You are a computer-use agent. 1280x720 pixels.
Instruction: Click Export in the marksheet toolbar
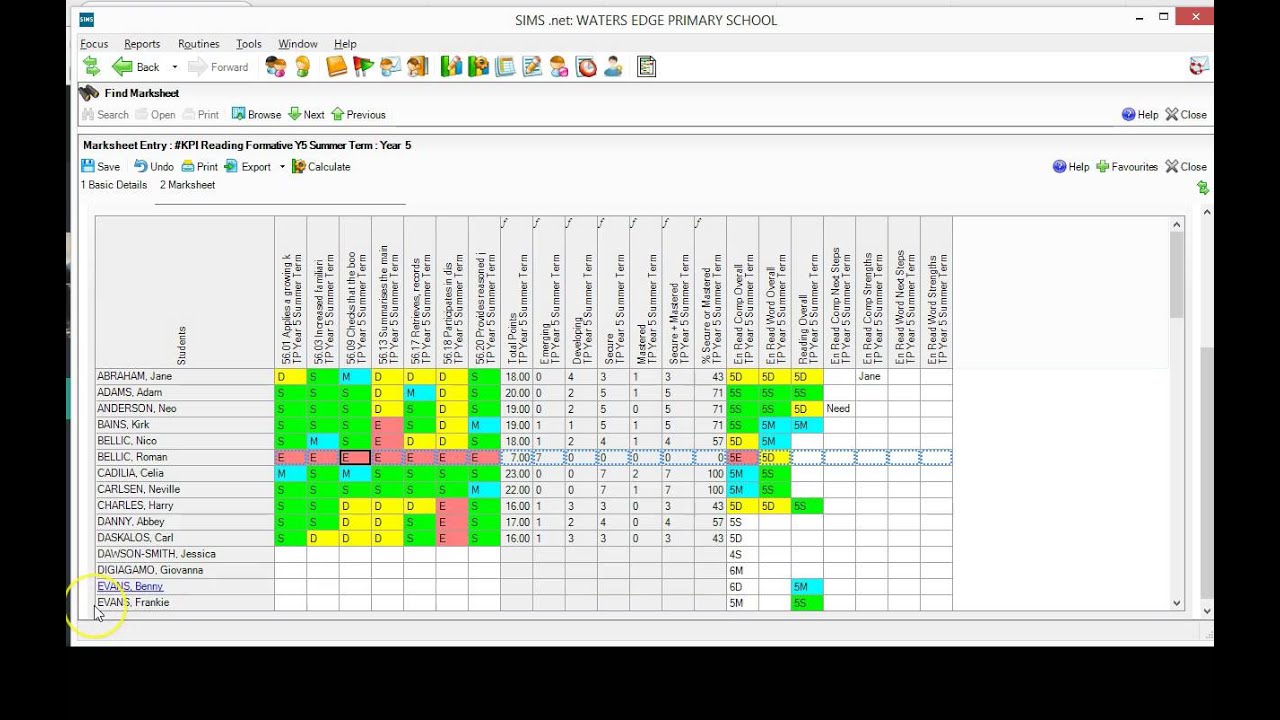pyautogui.click(x=247, y=167)
